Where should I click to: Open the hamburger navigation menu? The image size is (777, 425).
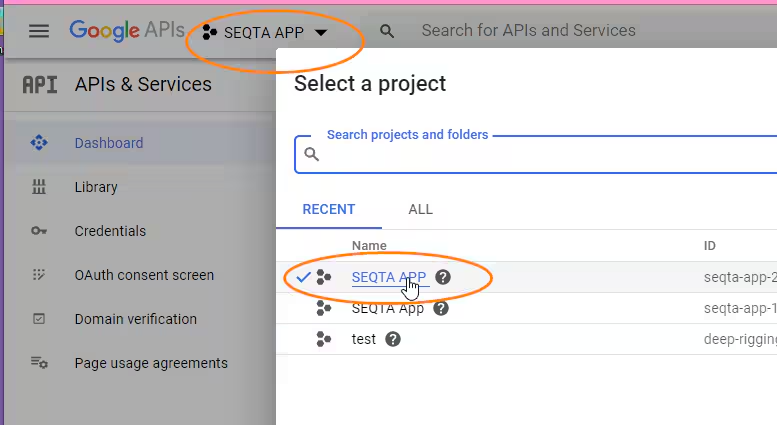(x=39, y=31)
